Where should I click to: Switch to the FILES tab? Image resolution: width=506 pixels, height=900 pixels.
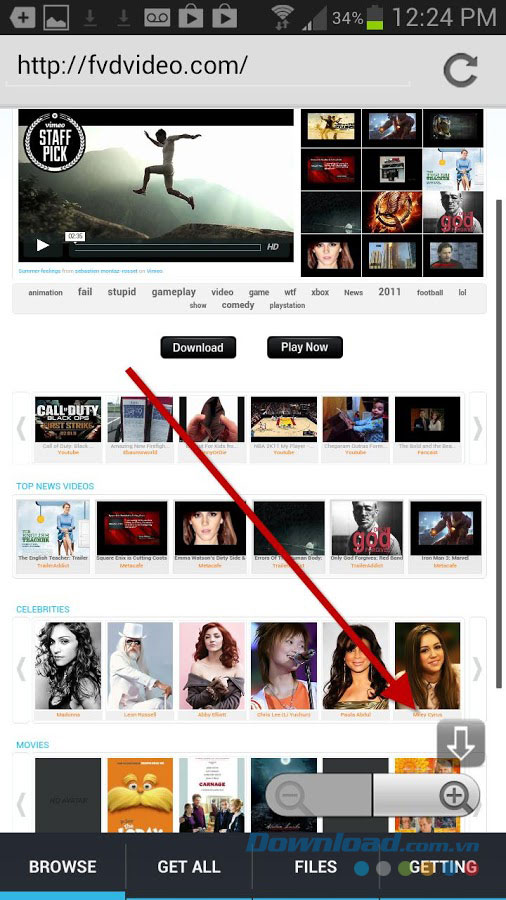point(316,867)
